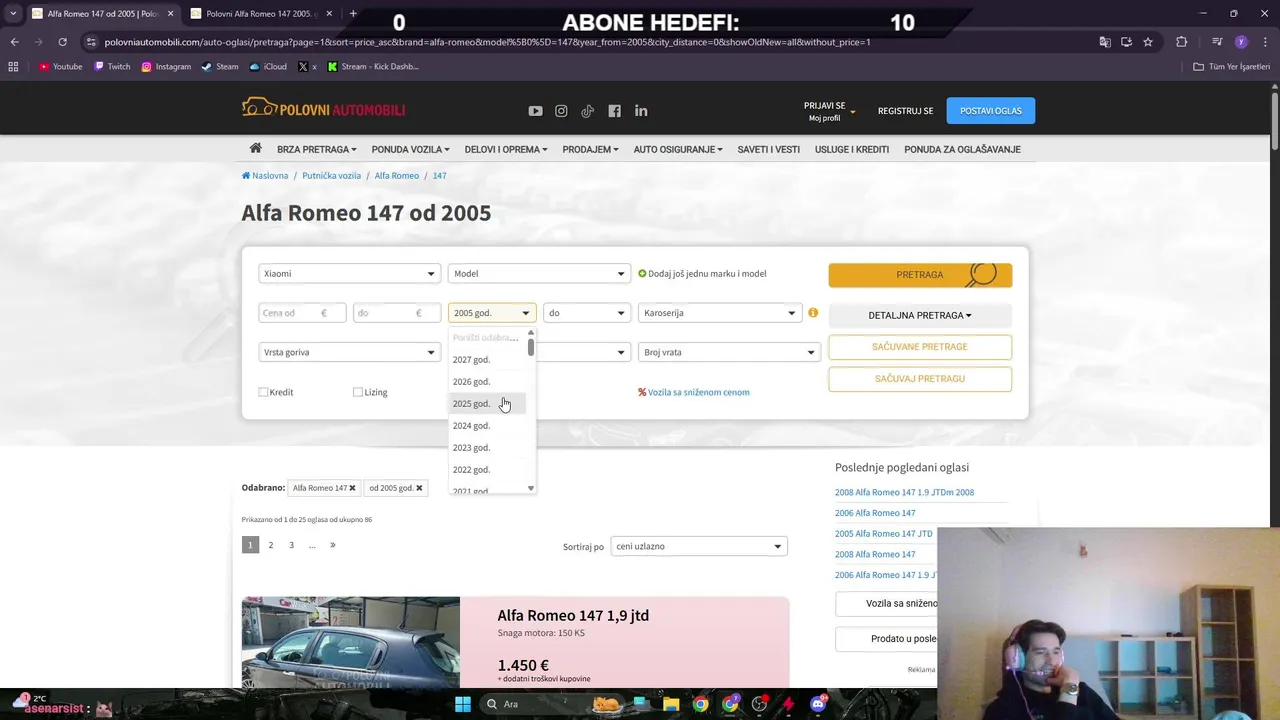This screenshot has height=720, width=1280.
Task: Click the orange info icon beside Karoserija
Action: (x=813, y=313)
